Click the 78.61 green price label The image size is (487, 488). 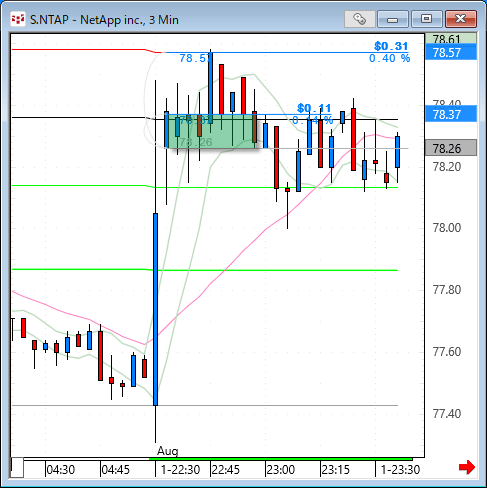(451, 39)
